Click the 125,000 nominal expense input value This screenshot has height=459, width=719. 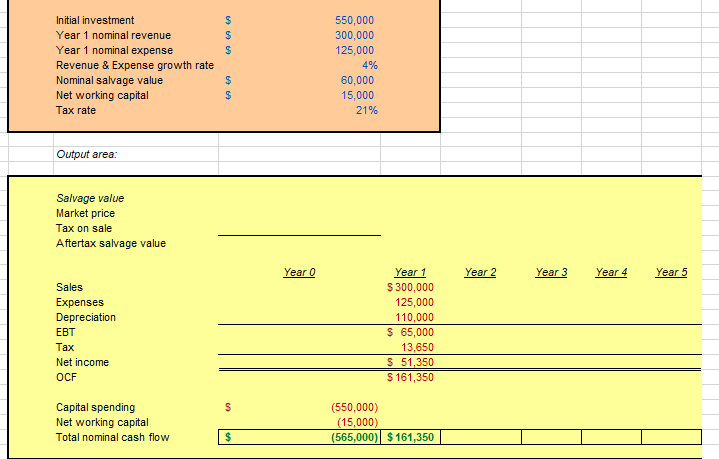point(354,50)
